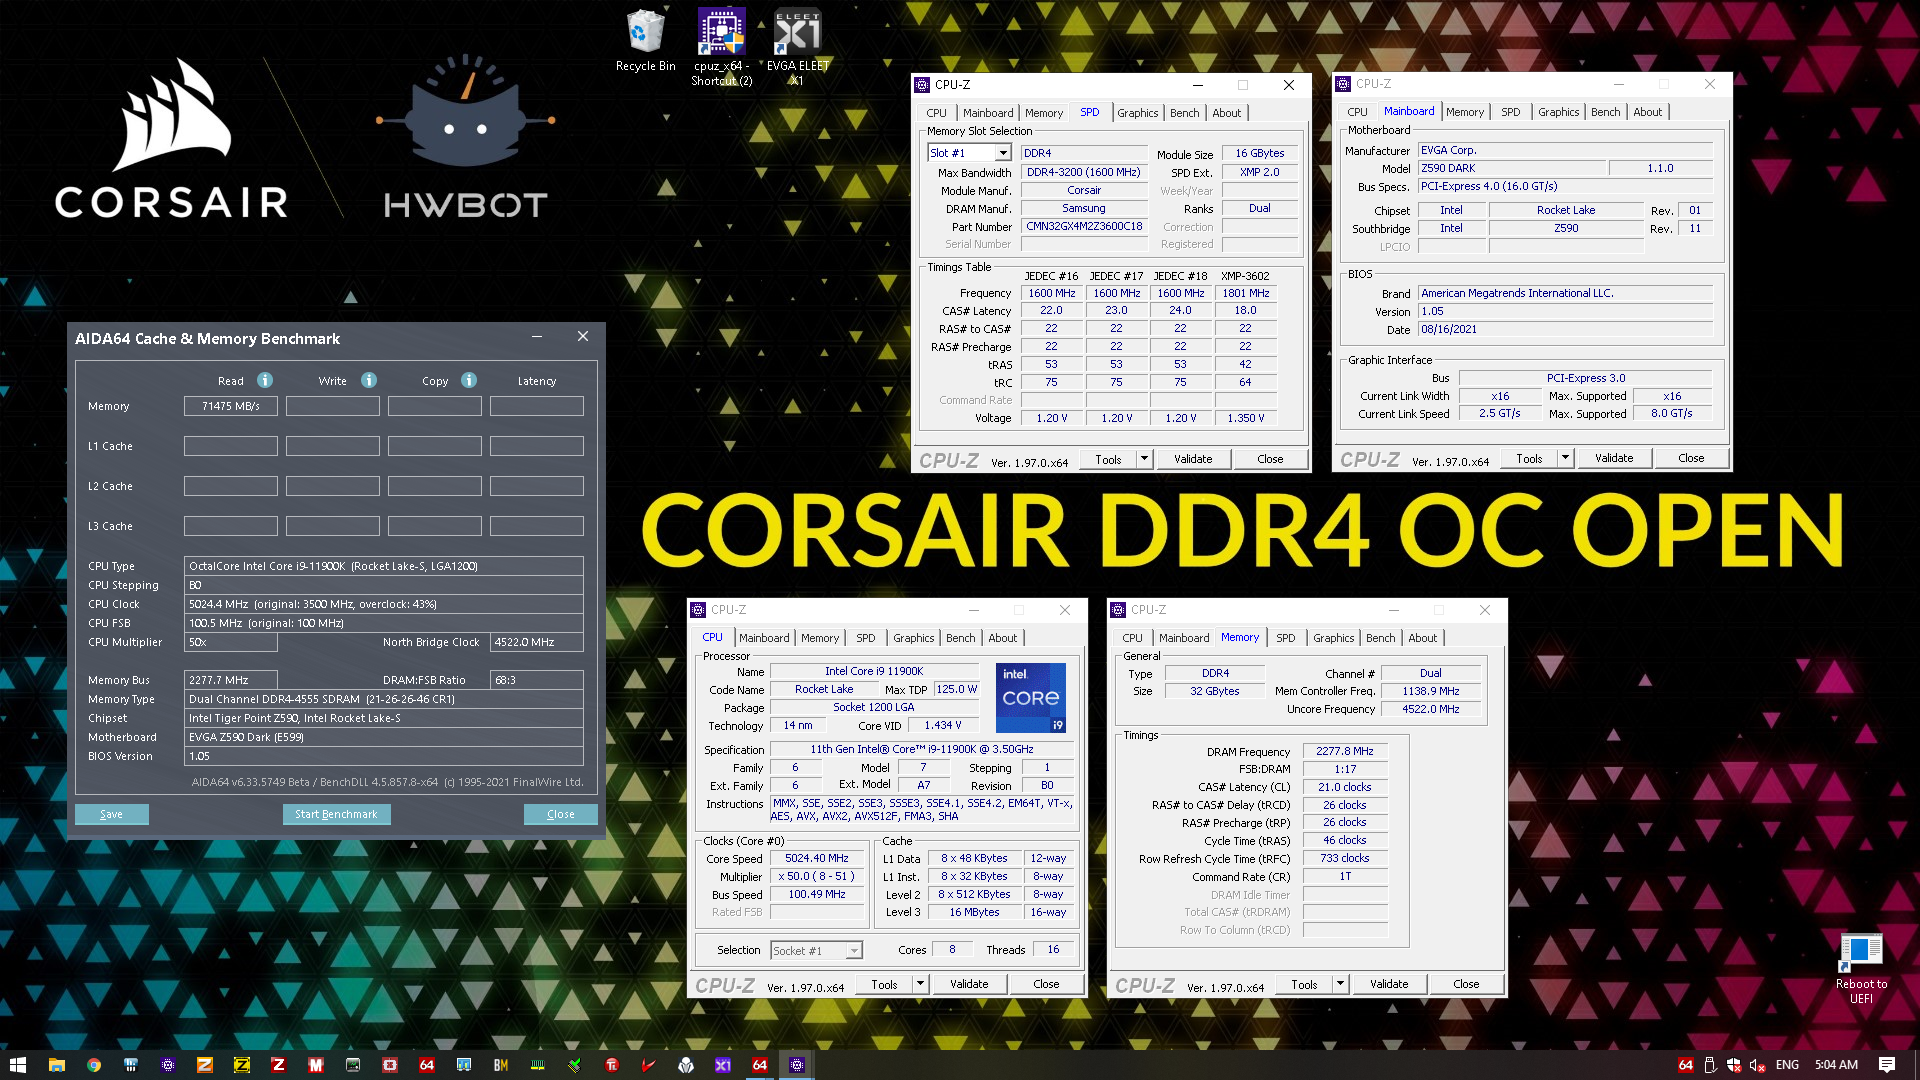
Task: Select the cpuz_x64 Shortcut desktop icon
Action: (x=721, y=47)
